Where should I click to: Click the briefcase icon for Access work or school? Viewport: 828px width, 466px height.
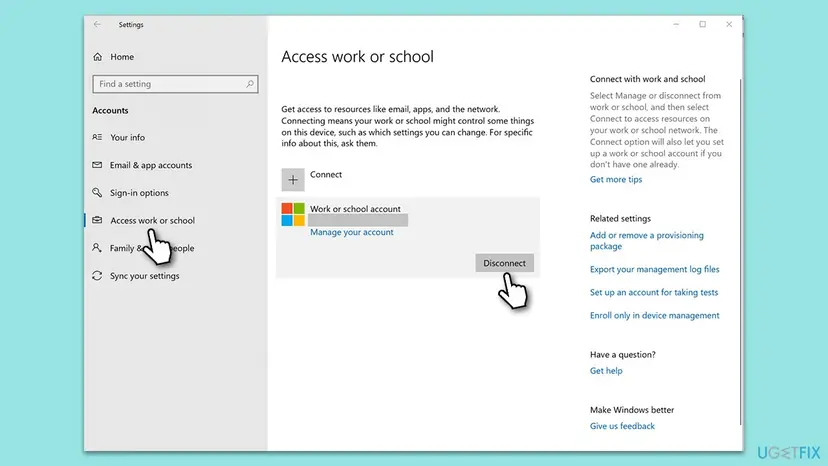(97, 220)
